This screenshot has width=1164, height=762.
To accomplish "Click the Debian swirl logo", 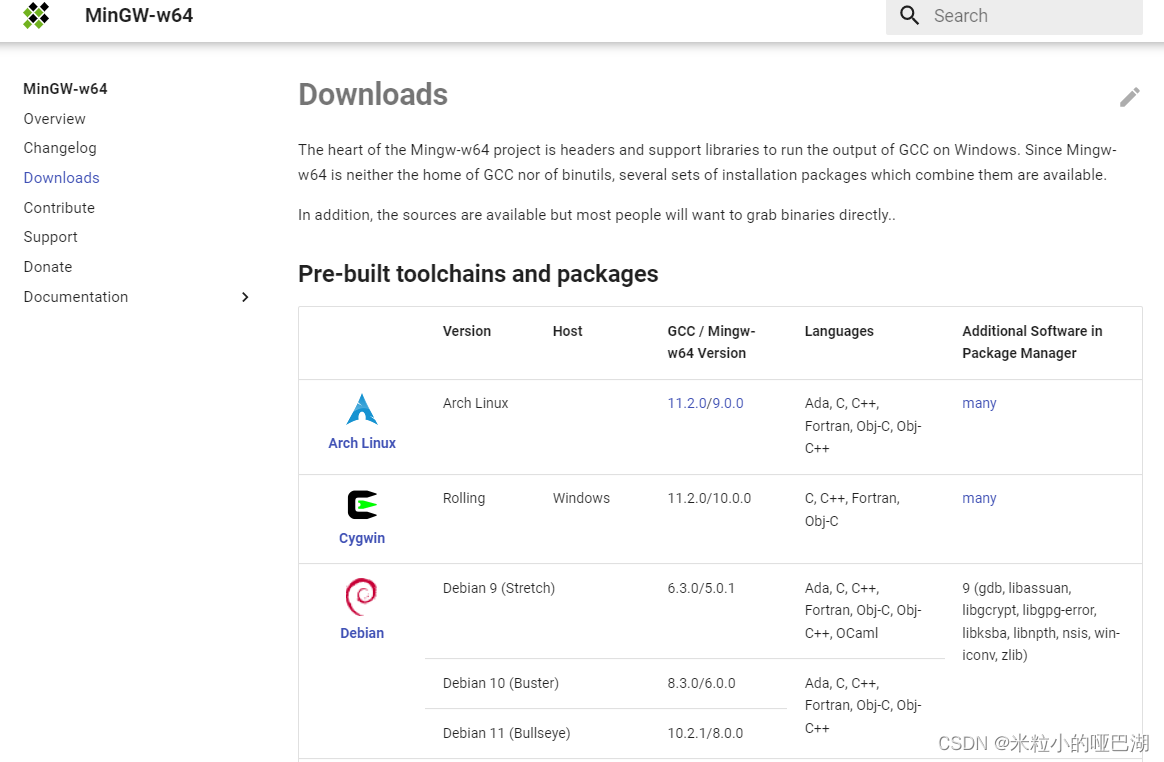I will 362,596.
